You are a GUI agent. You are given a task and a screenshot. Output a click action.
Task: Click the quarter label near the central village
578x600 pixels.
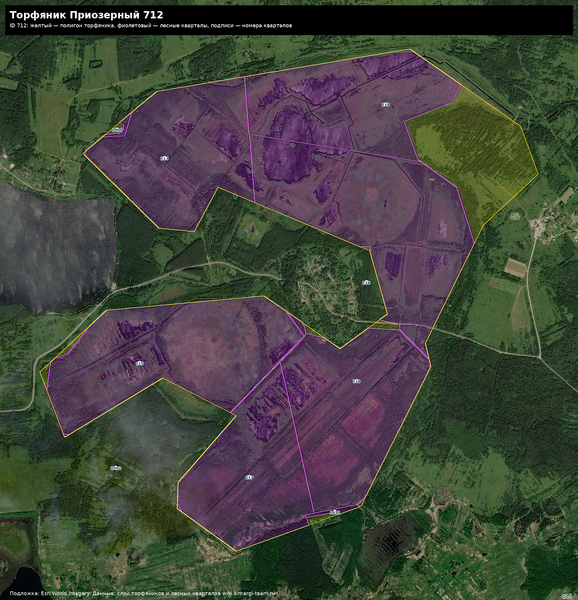tap(366, 283)
